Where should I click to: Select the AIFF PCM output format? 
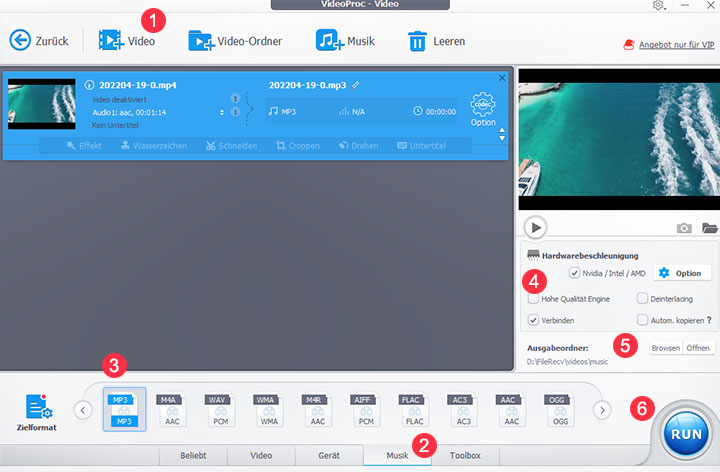(x=366, y=409)
